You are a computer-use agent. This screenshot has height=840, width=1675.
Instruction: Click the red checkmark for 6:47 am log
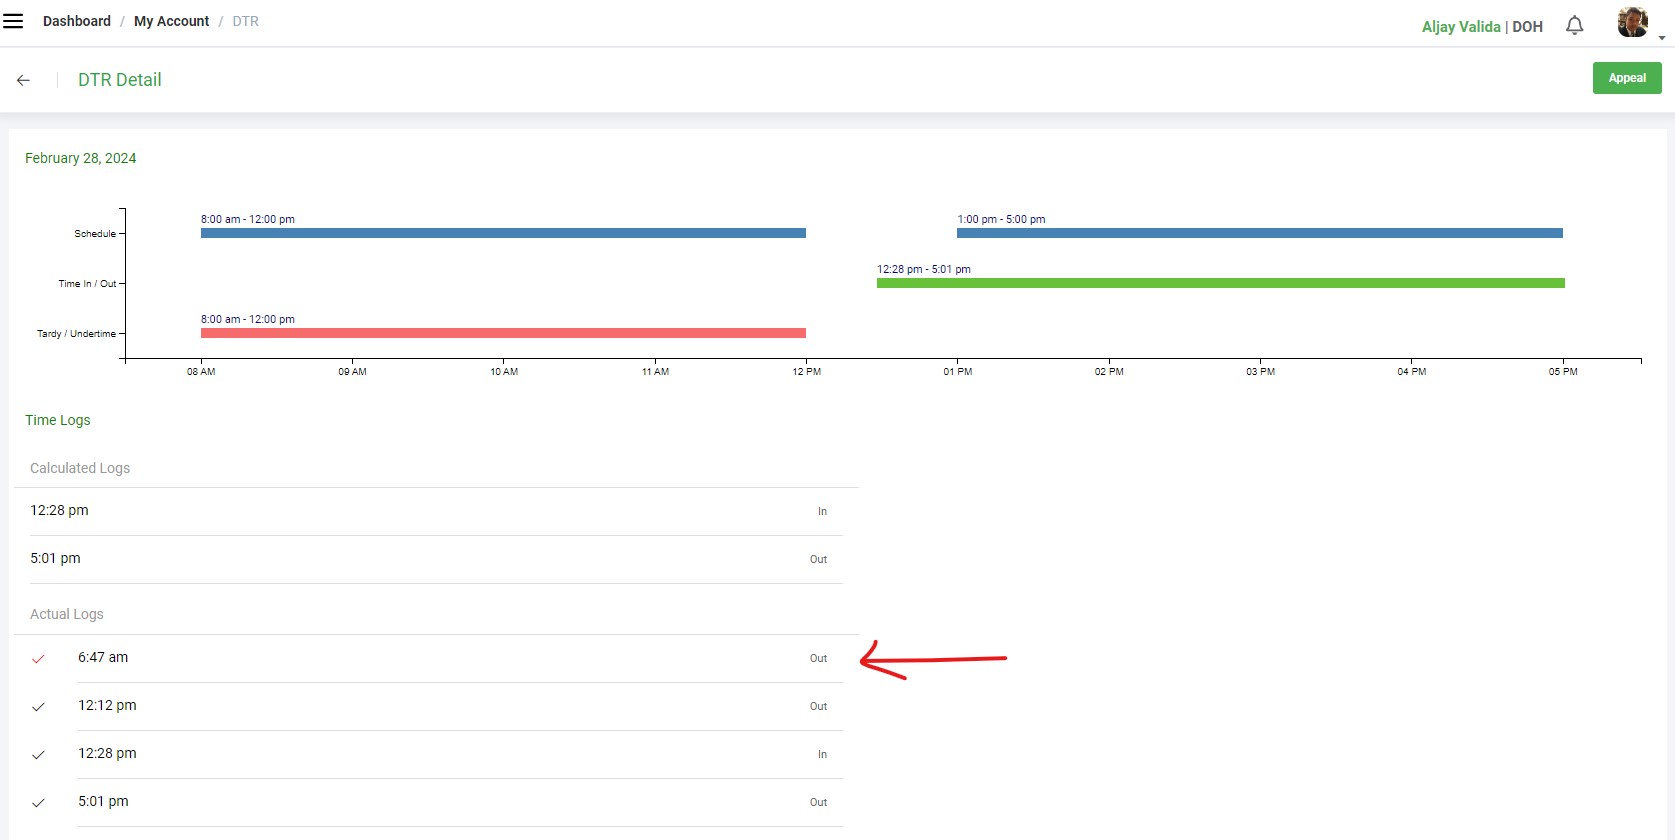coord(38,659)
